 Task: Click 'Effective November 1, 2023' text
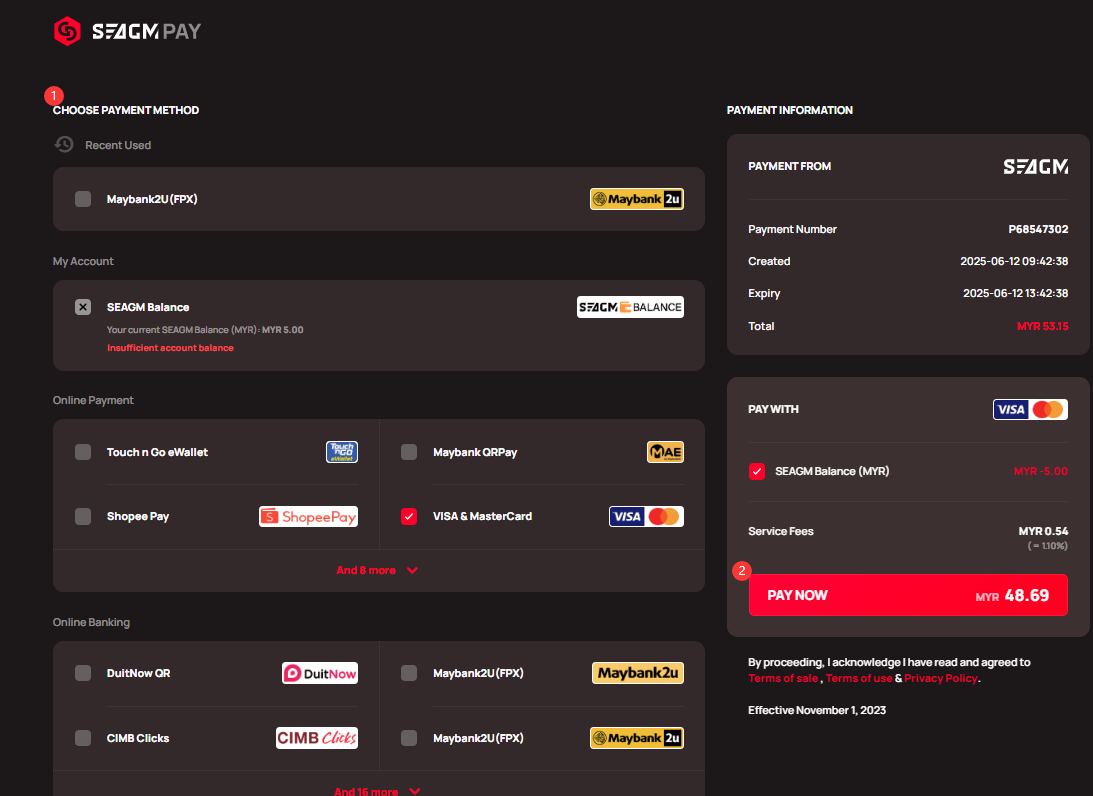(817, 710)
